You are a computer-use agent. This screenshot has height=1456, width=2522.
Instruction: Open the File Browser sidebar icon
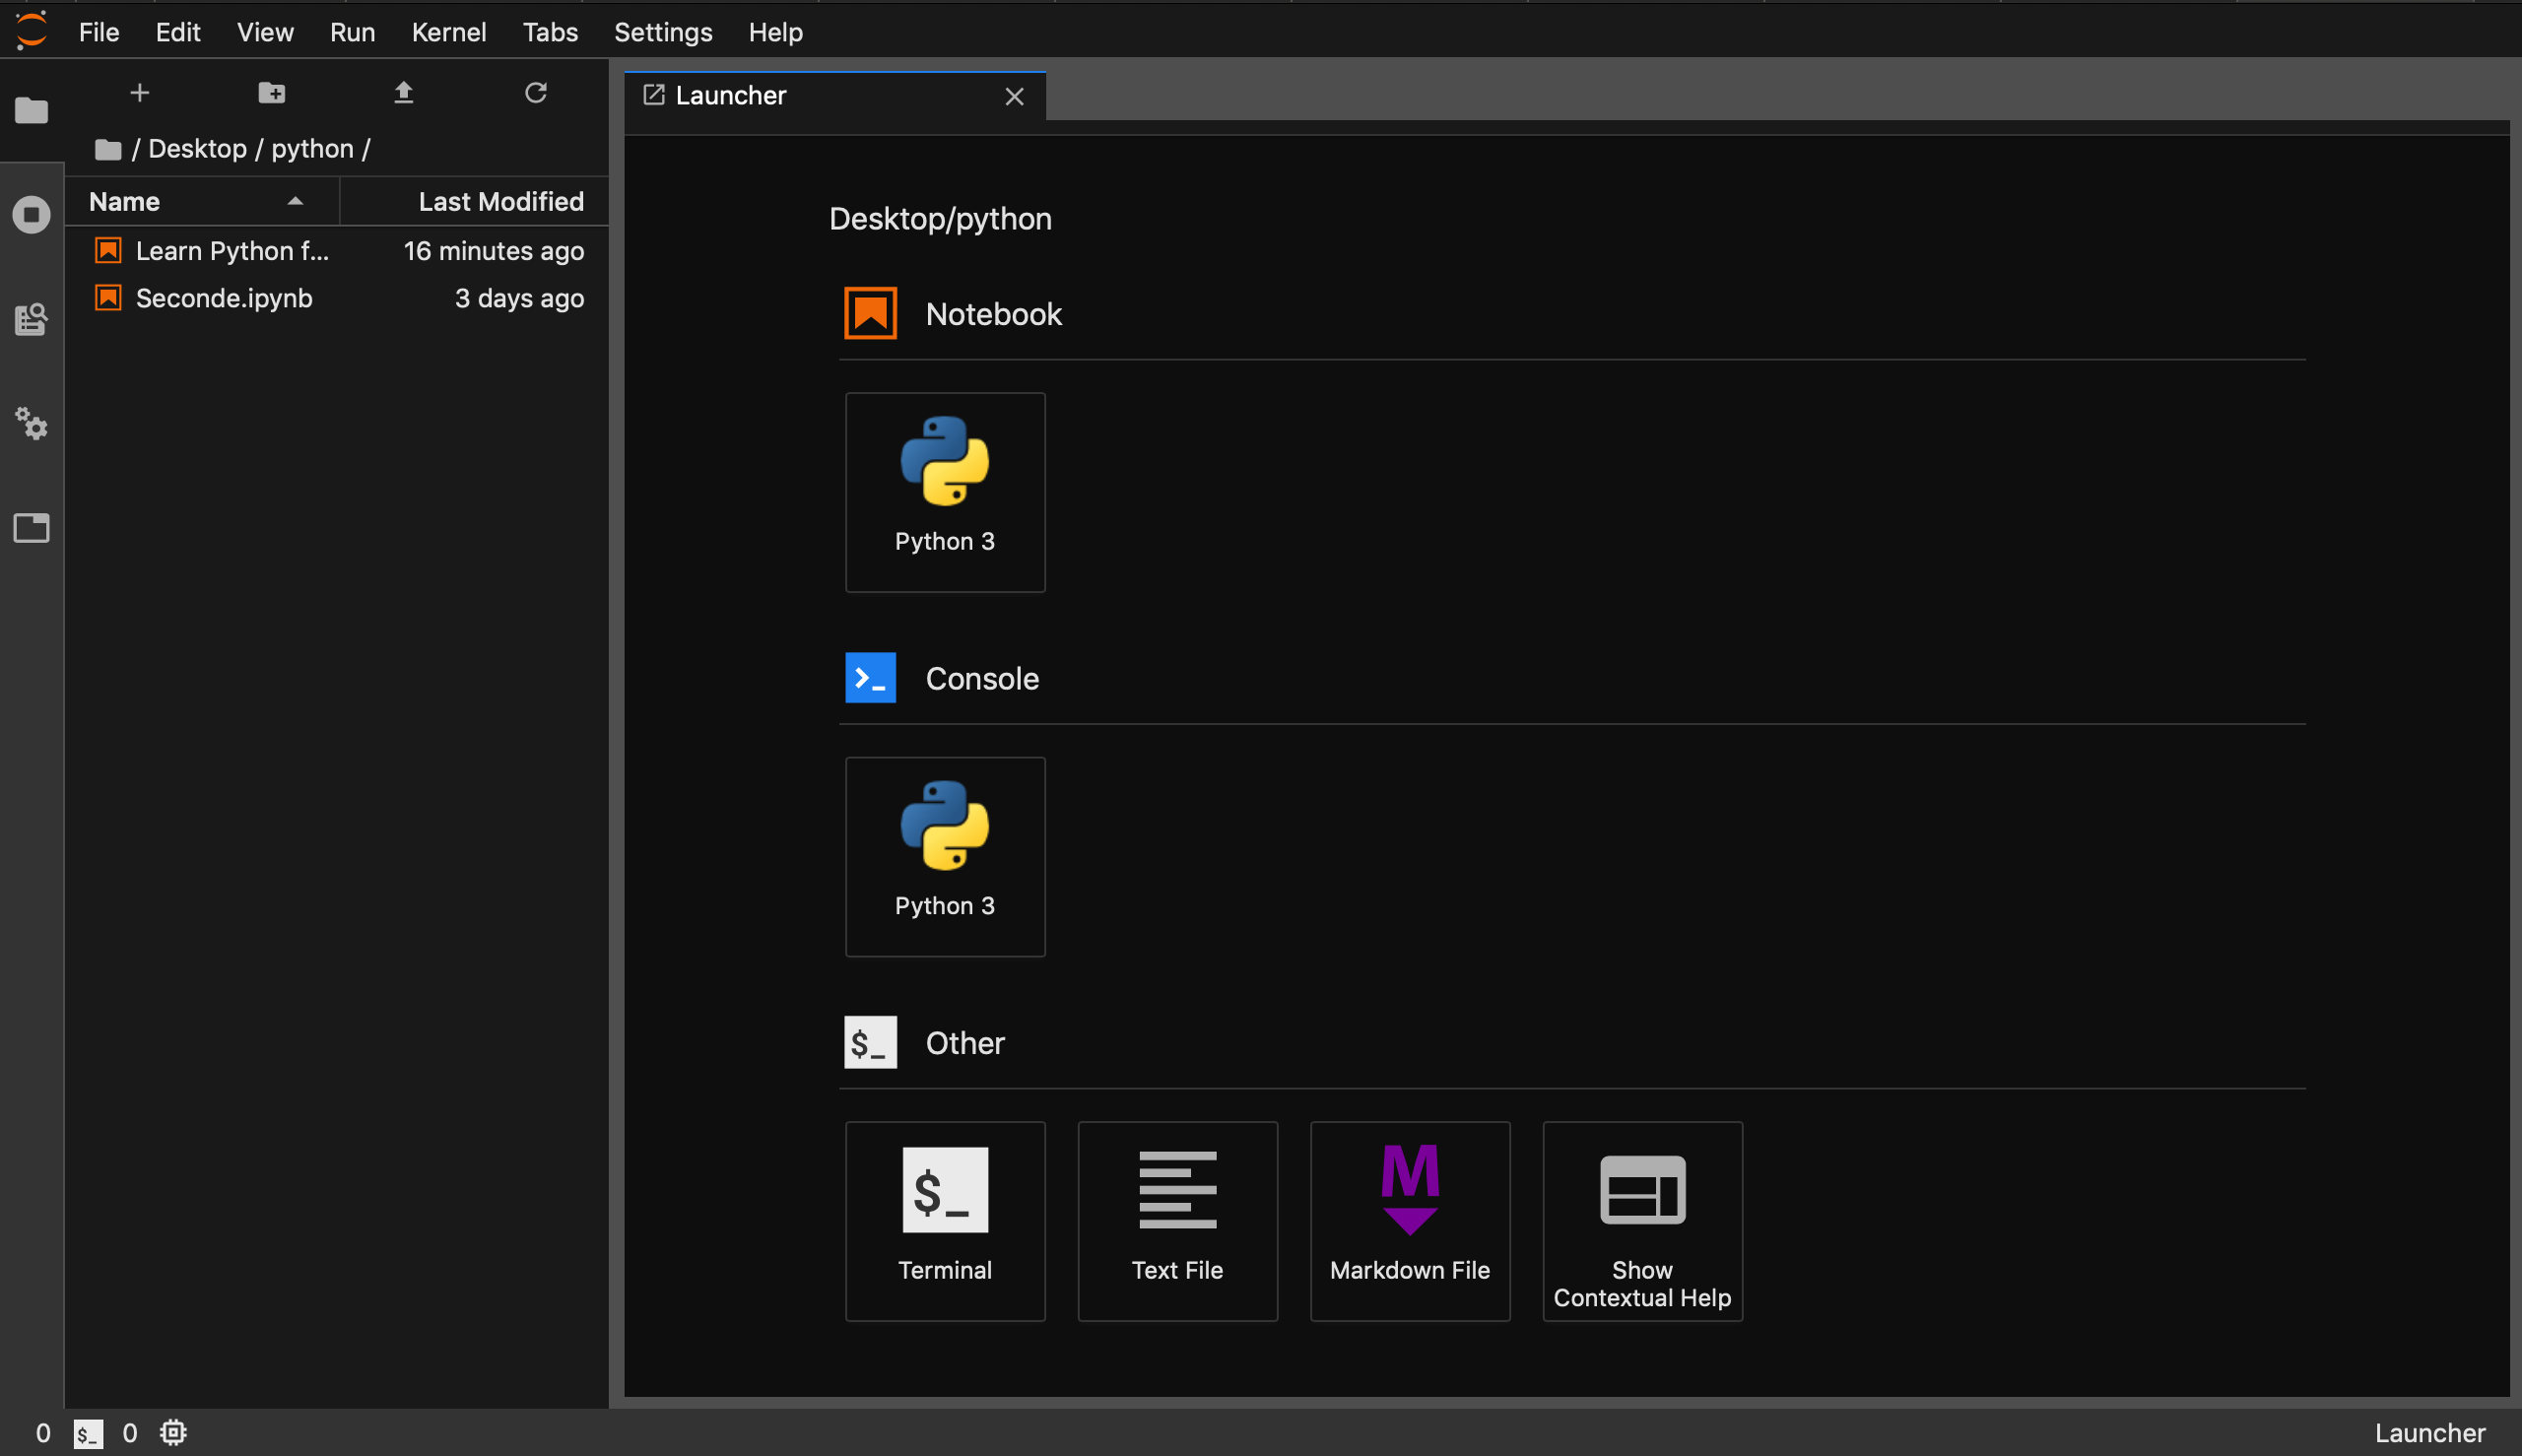(x=31, y=110)
